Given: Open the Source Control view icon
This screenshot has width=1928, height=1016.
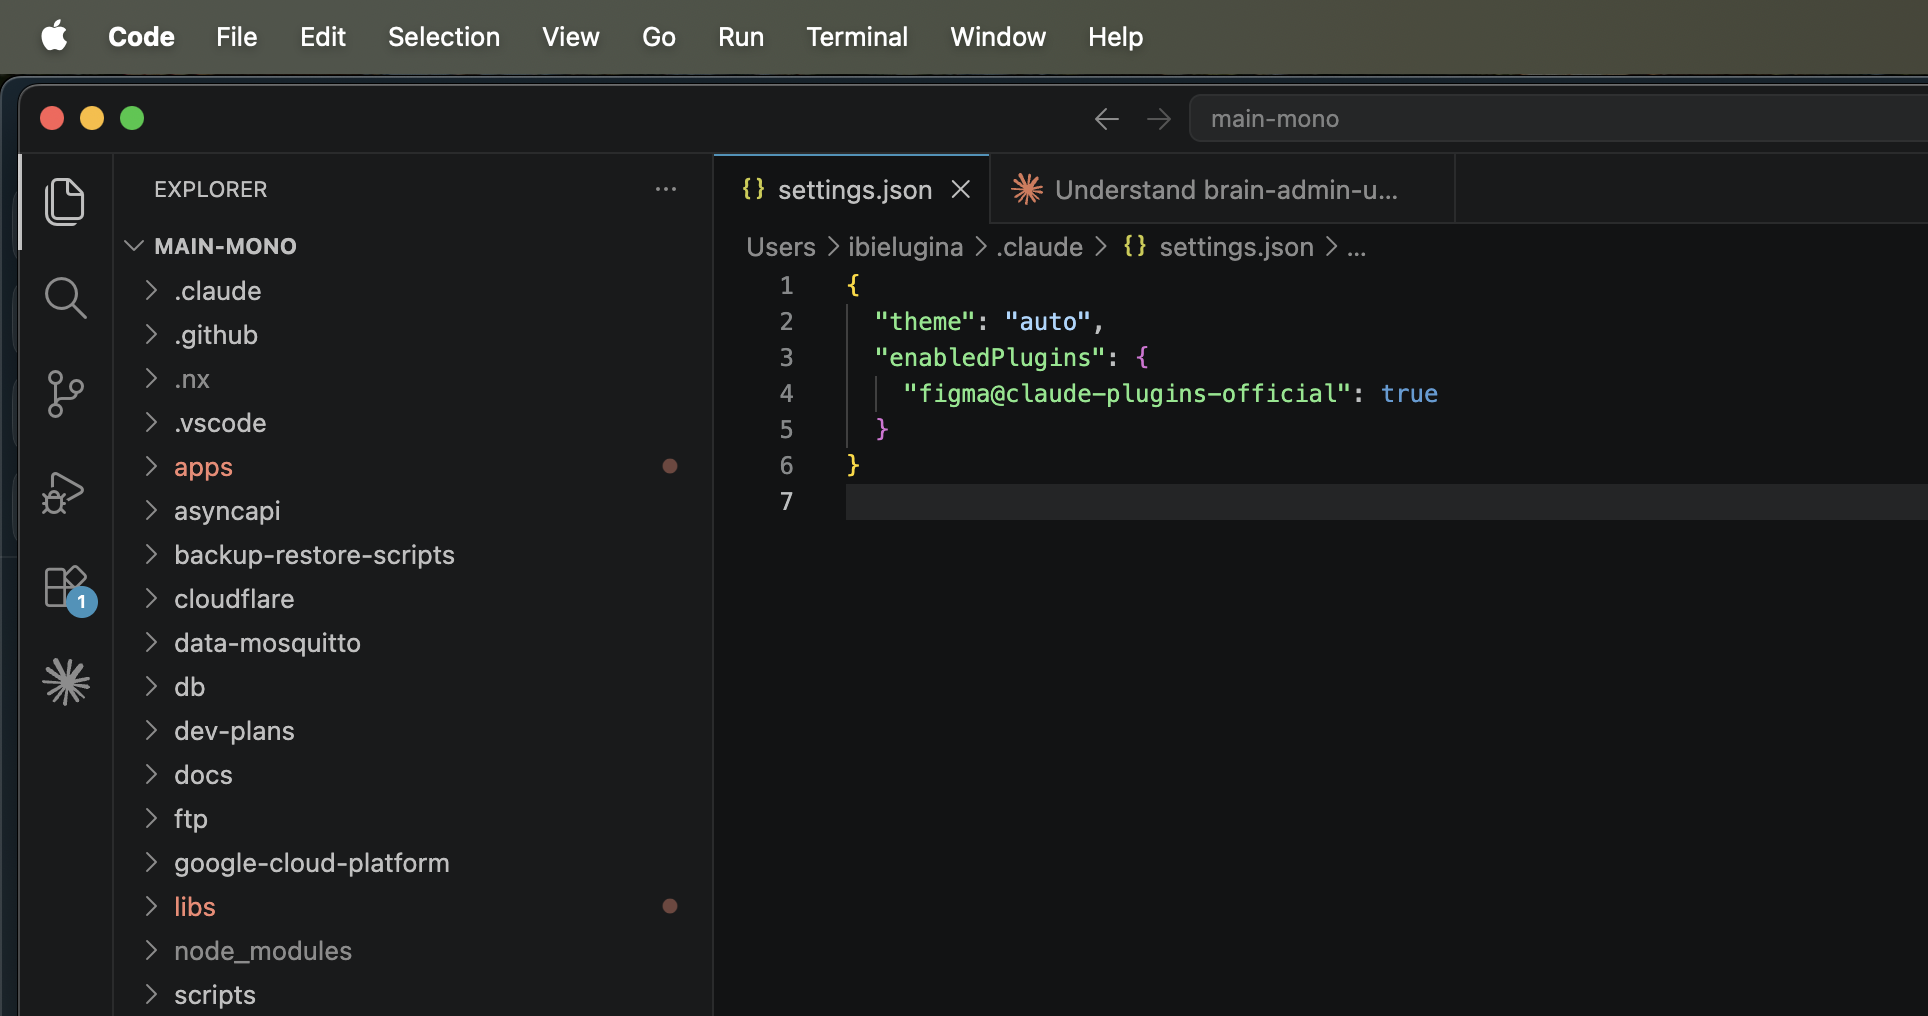Looking at the screenshot, I should 65,394.
